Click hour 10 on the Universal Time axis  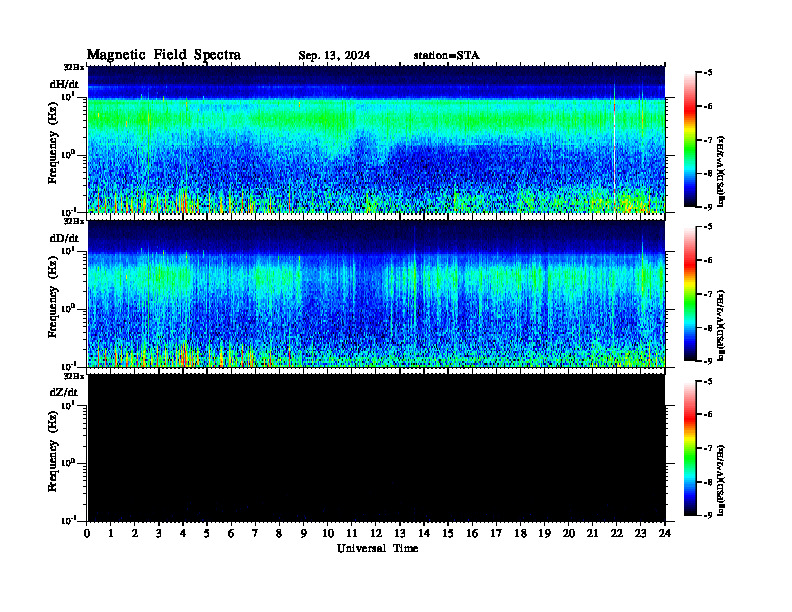[328, 533]
